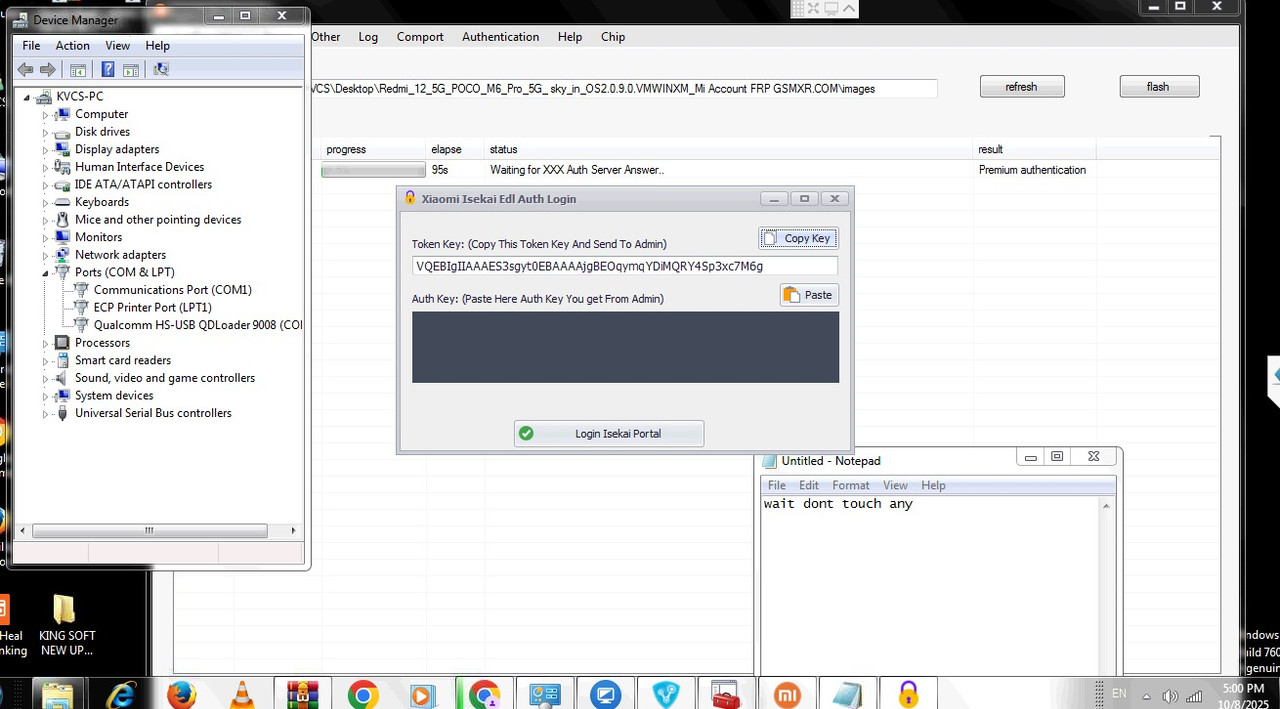Screen dimensions: 1280x709
Task: Click the flashing progress bar in device row
Action: 373,171
